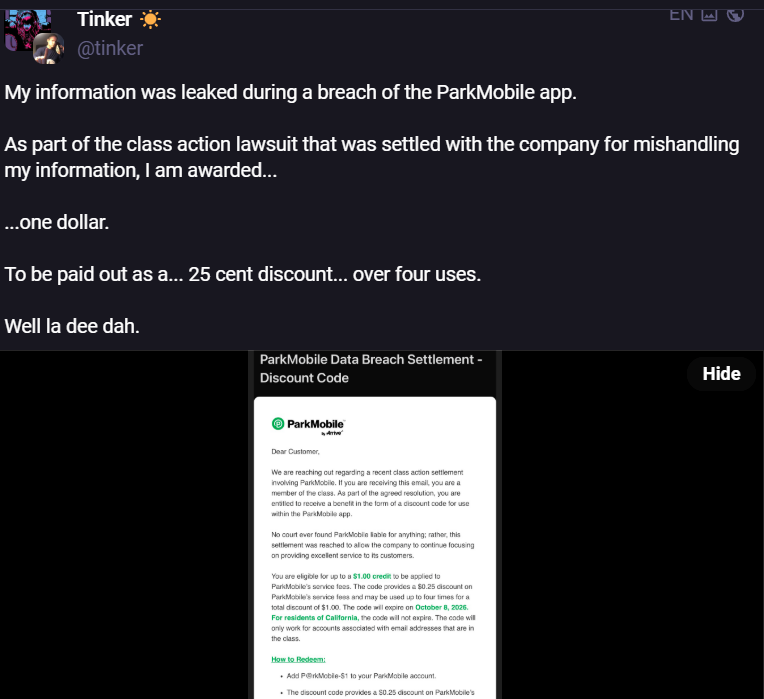Click the post's first line about ParkMobile breach
764x699 pixels.
pyautogui.click(x=291, y=93)
